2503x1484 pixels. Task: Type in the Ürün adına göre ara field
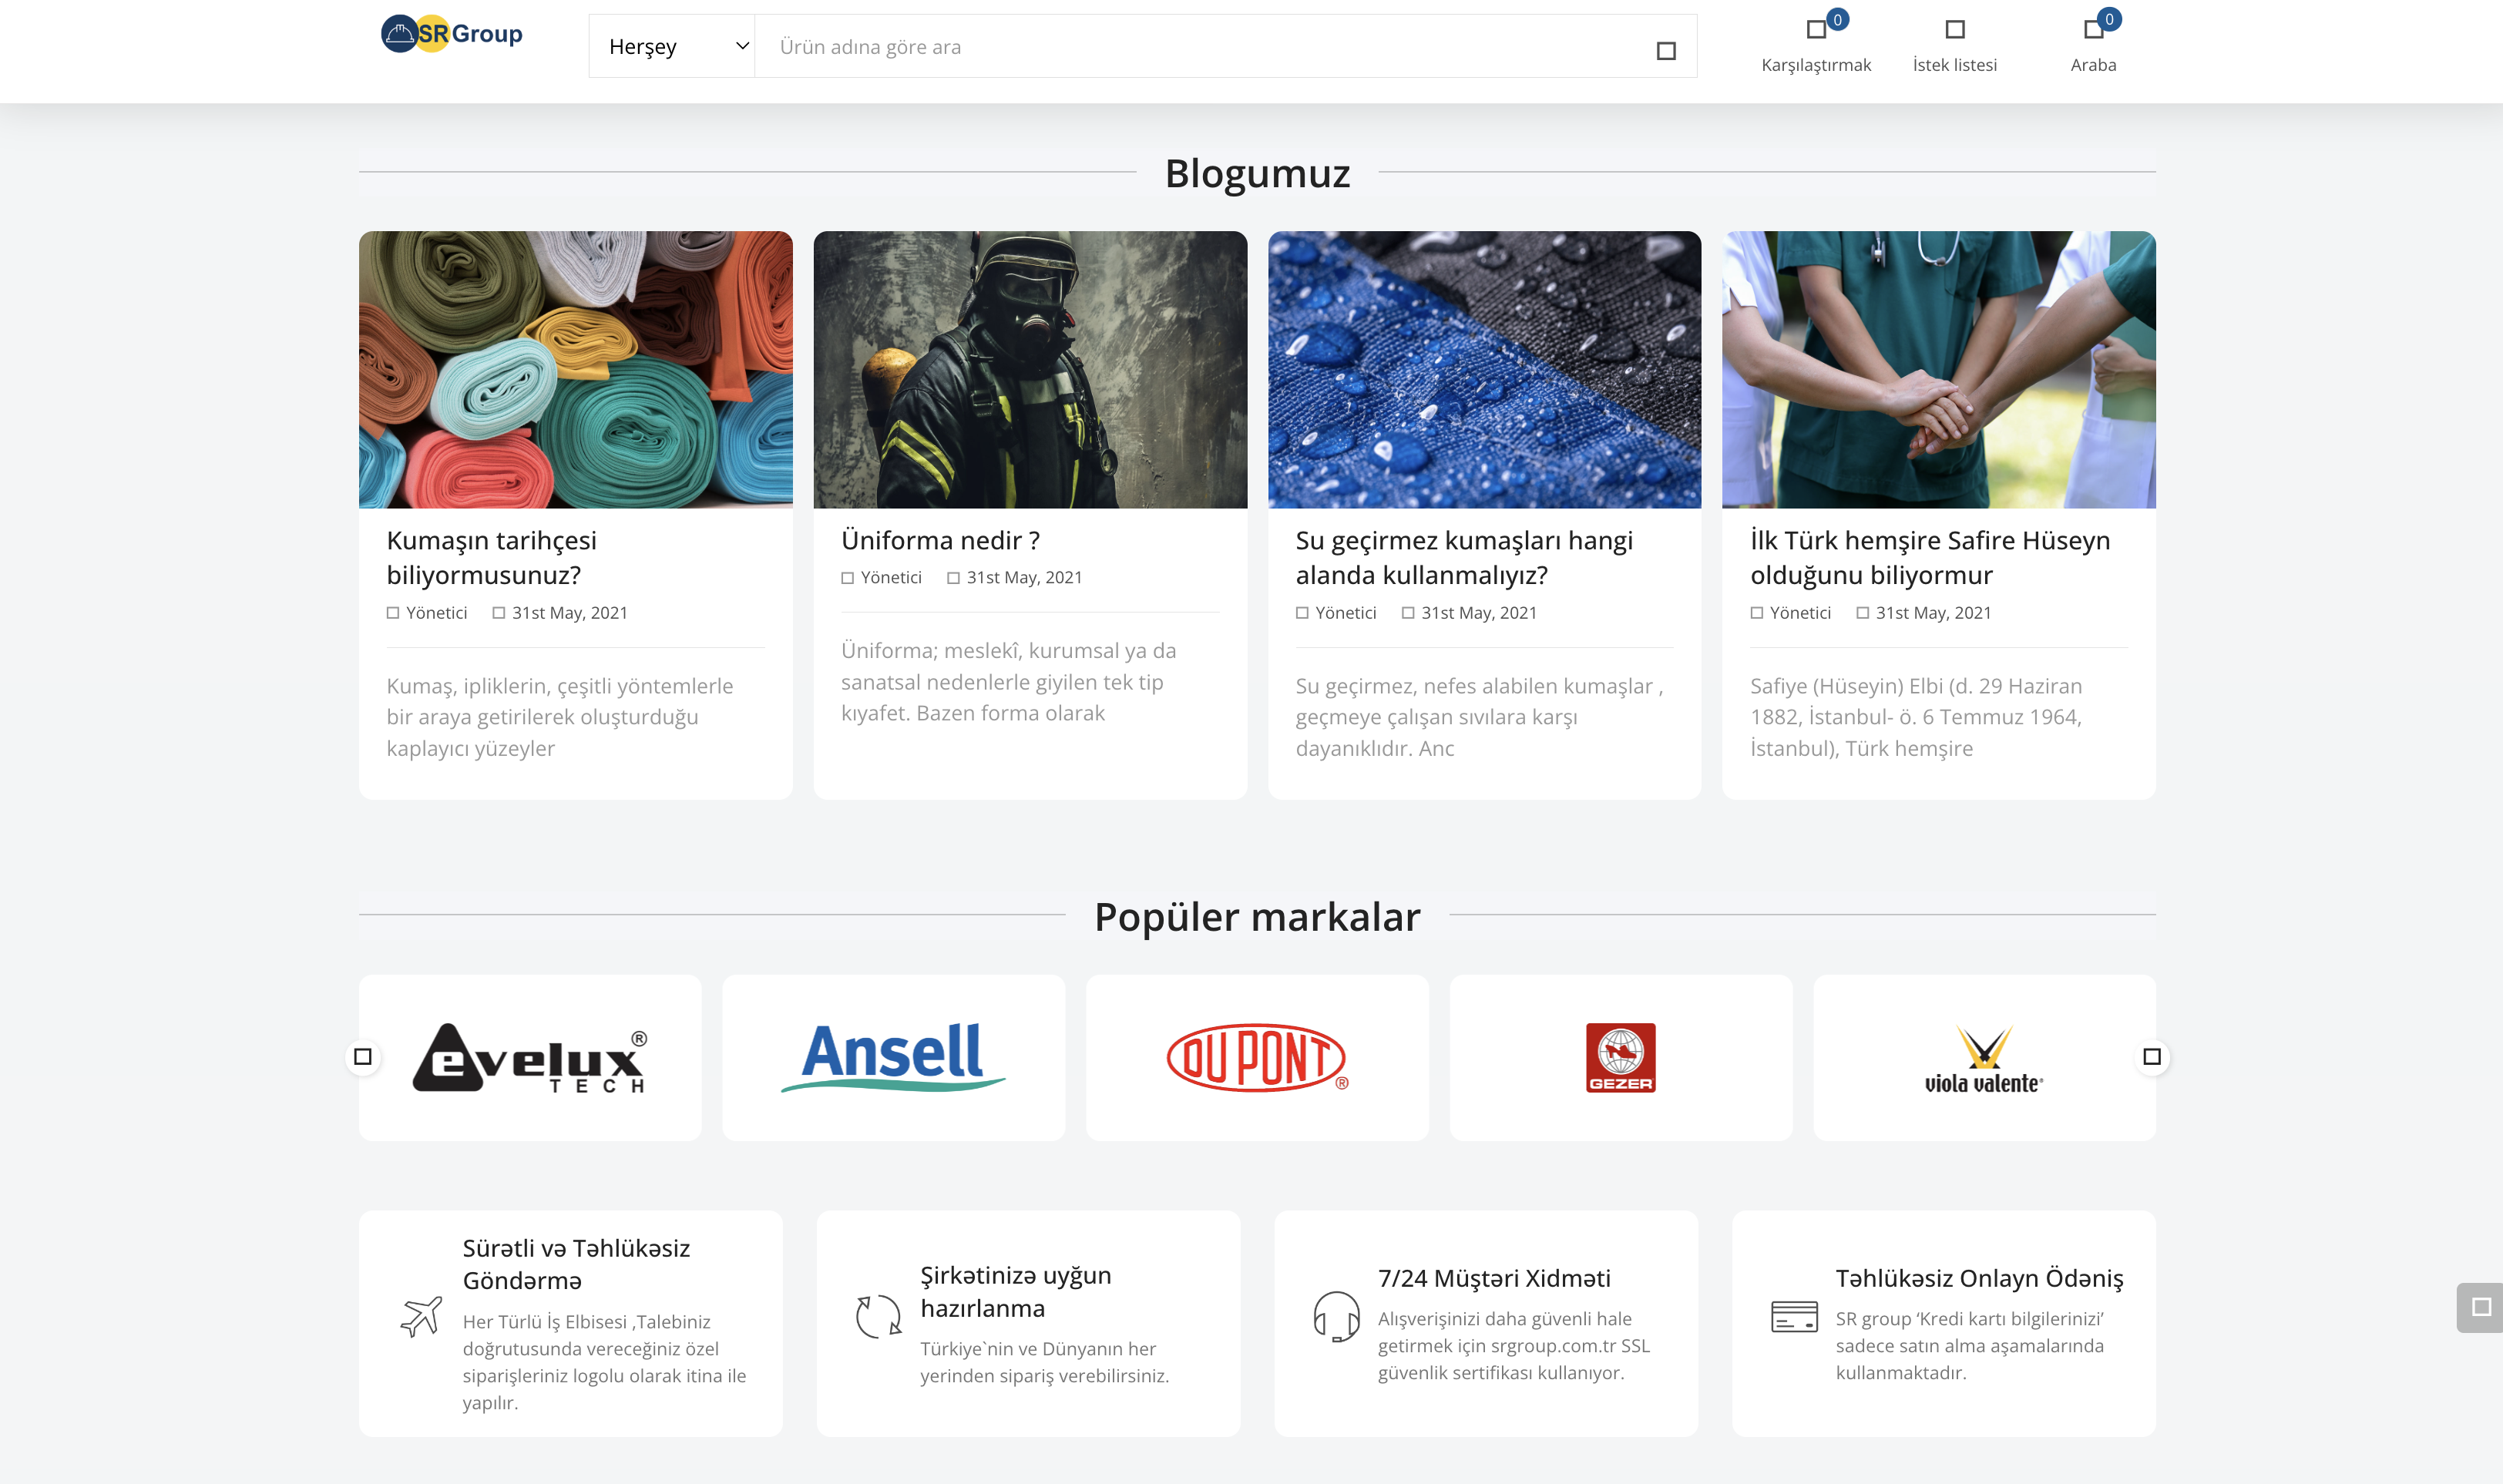1200,47
